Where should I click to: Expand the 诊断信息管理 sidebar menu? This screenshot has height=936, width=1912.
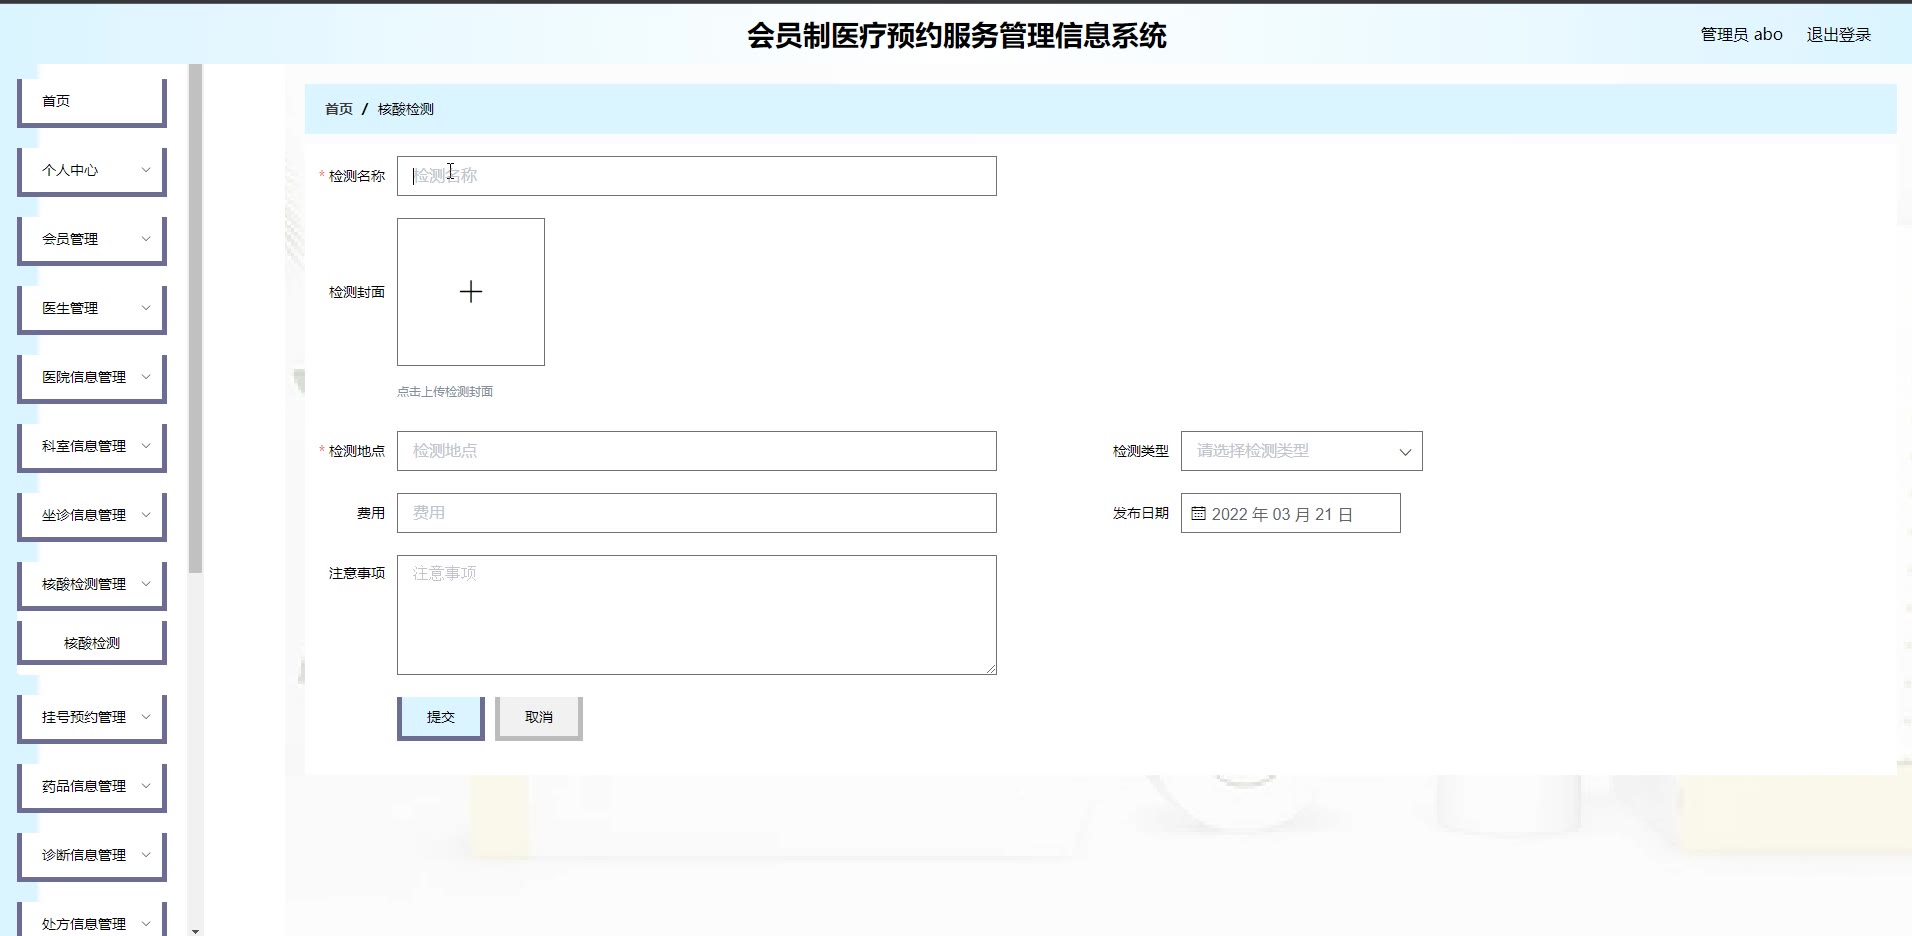(x=92, y=856)
